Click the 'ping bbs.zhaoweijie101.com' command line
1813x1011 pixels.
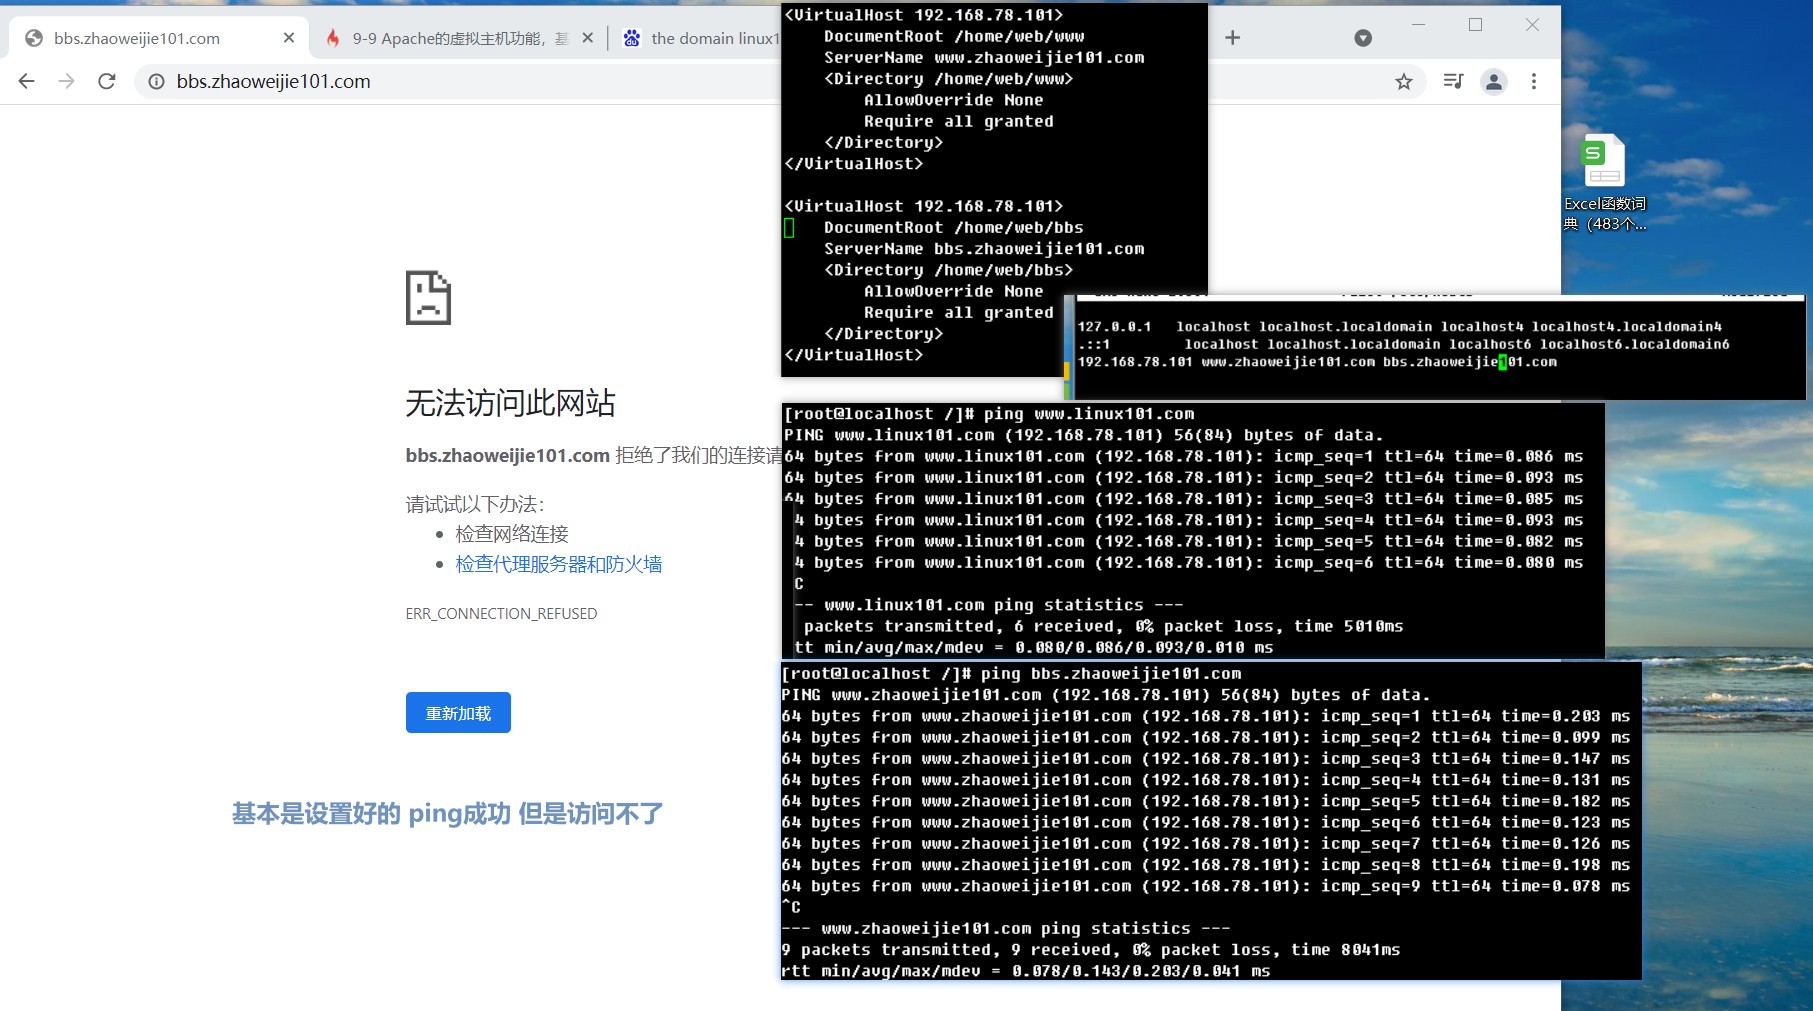1011,674
